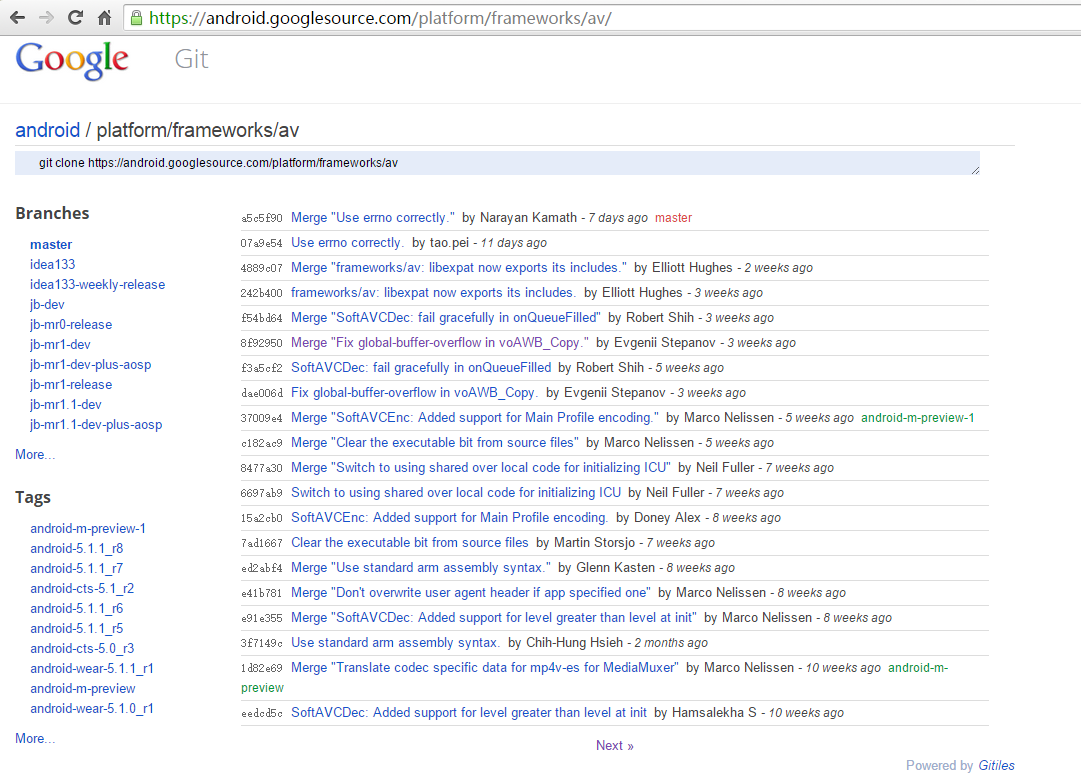Open commit dae006d Fix global-buffer-overflow
1081x780 pixels.
(x=414, y=392)
